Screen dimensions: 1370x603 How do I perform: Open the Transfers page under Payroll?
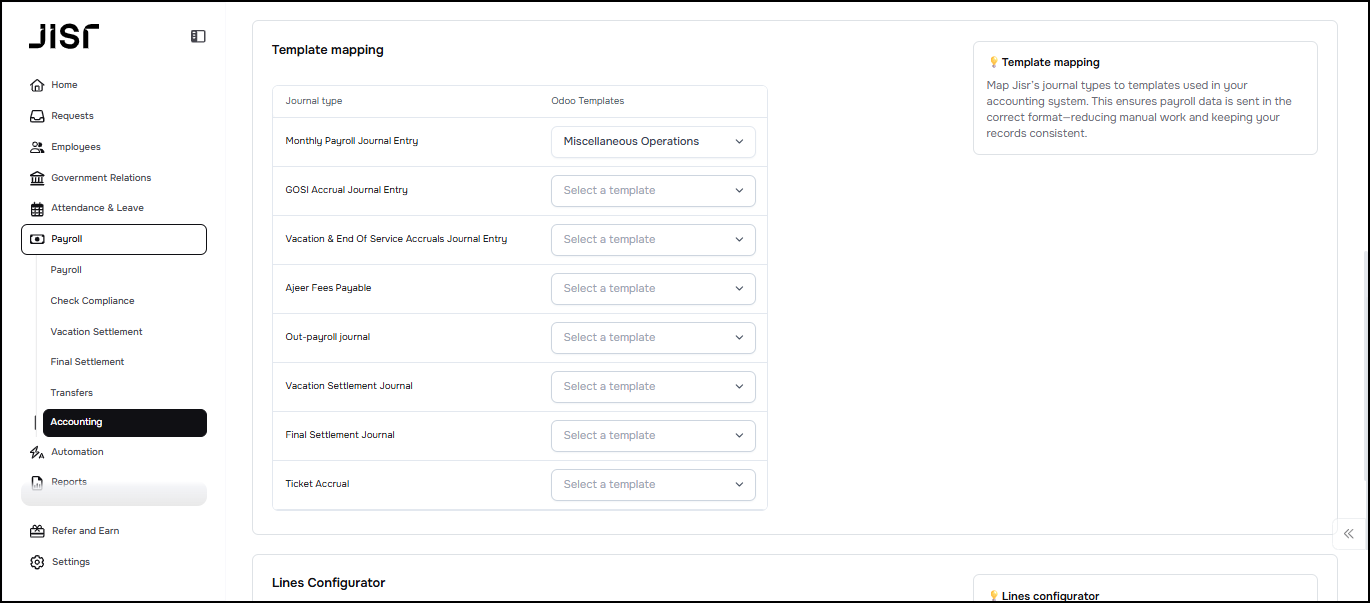tap(71, 393)
